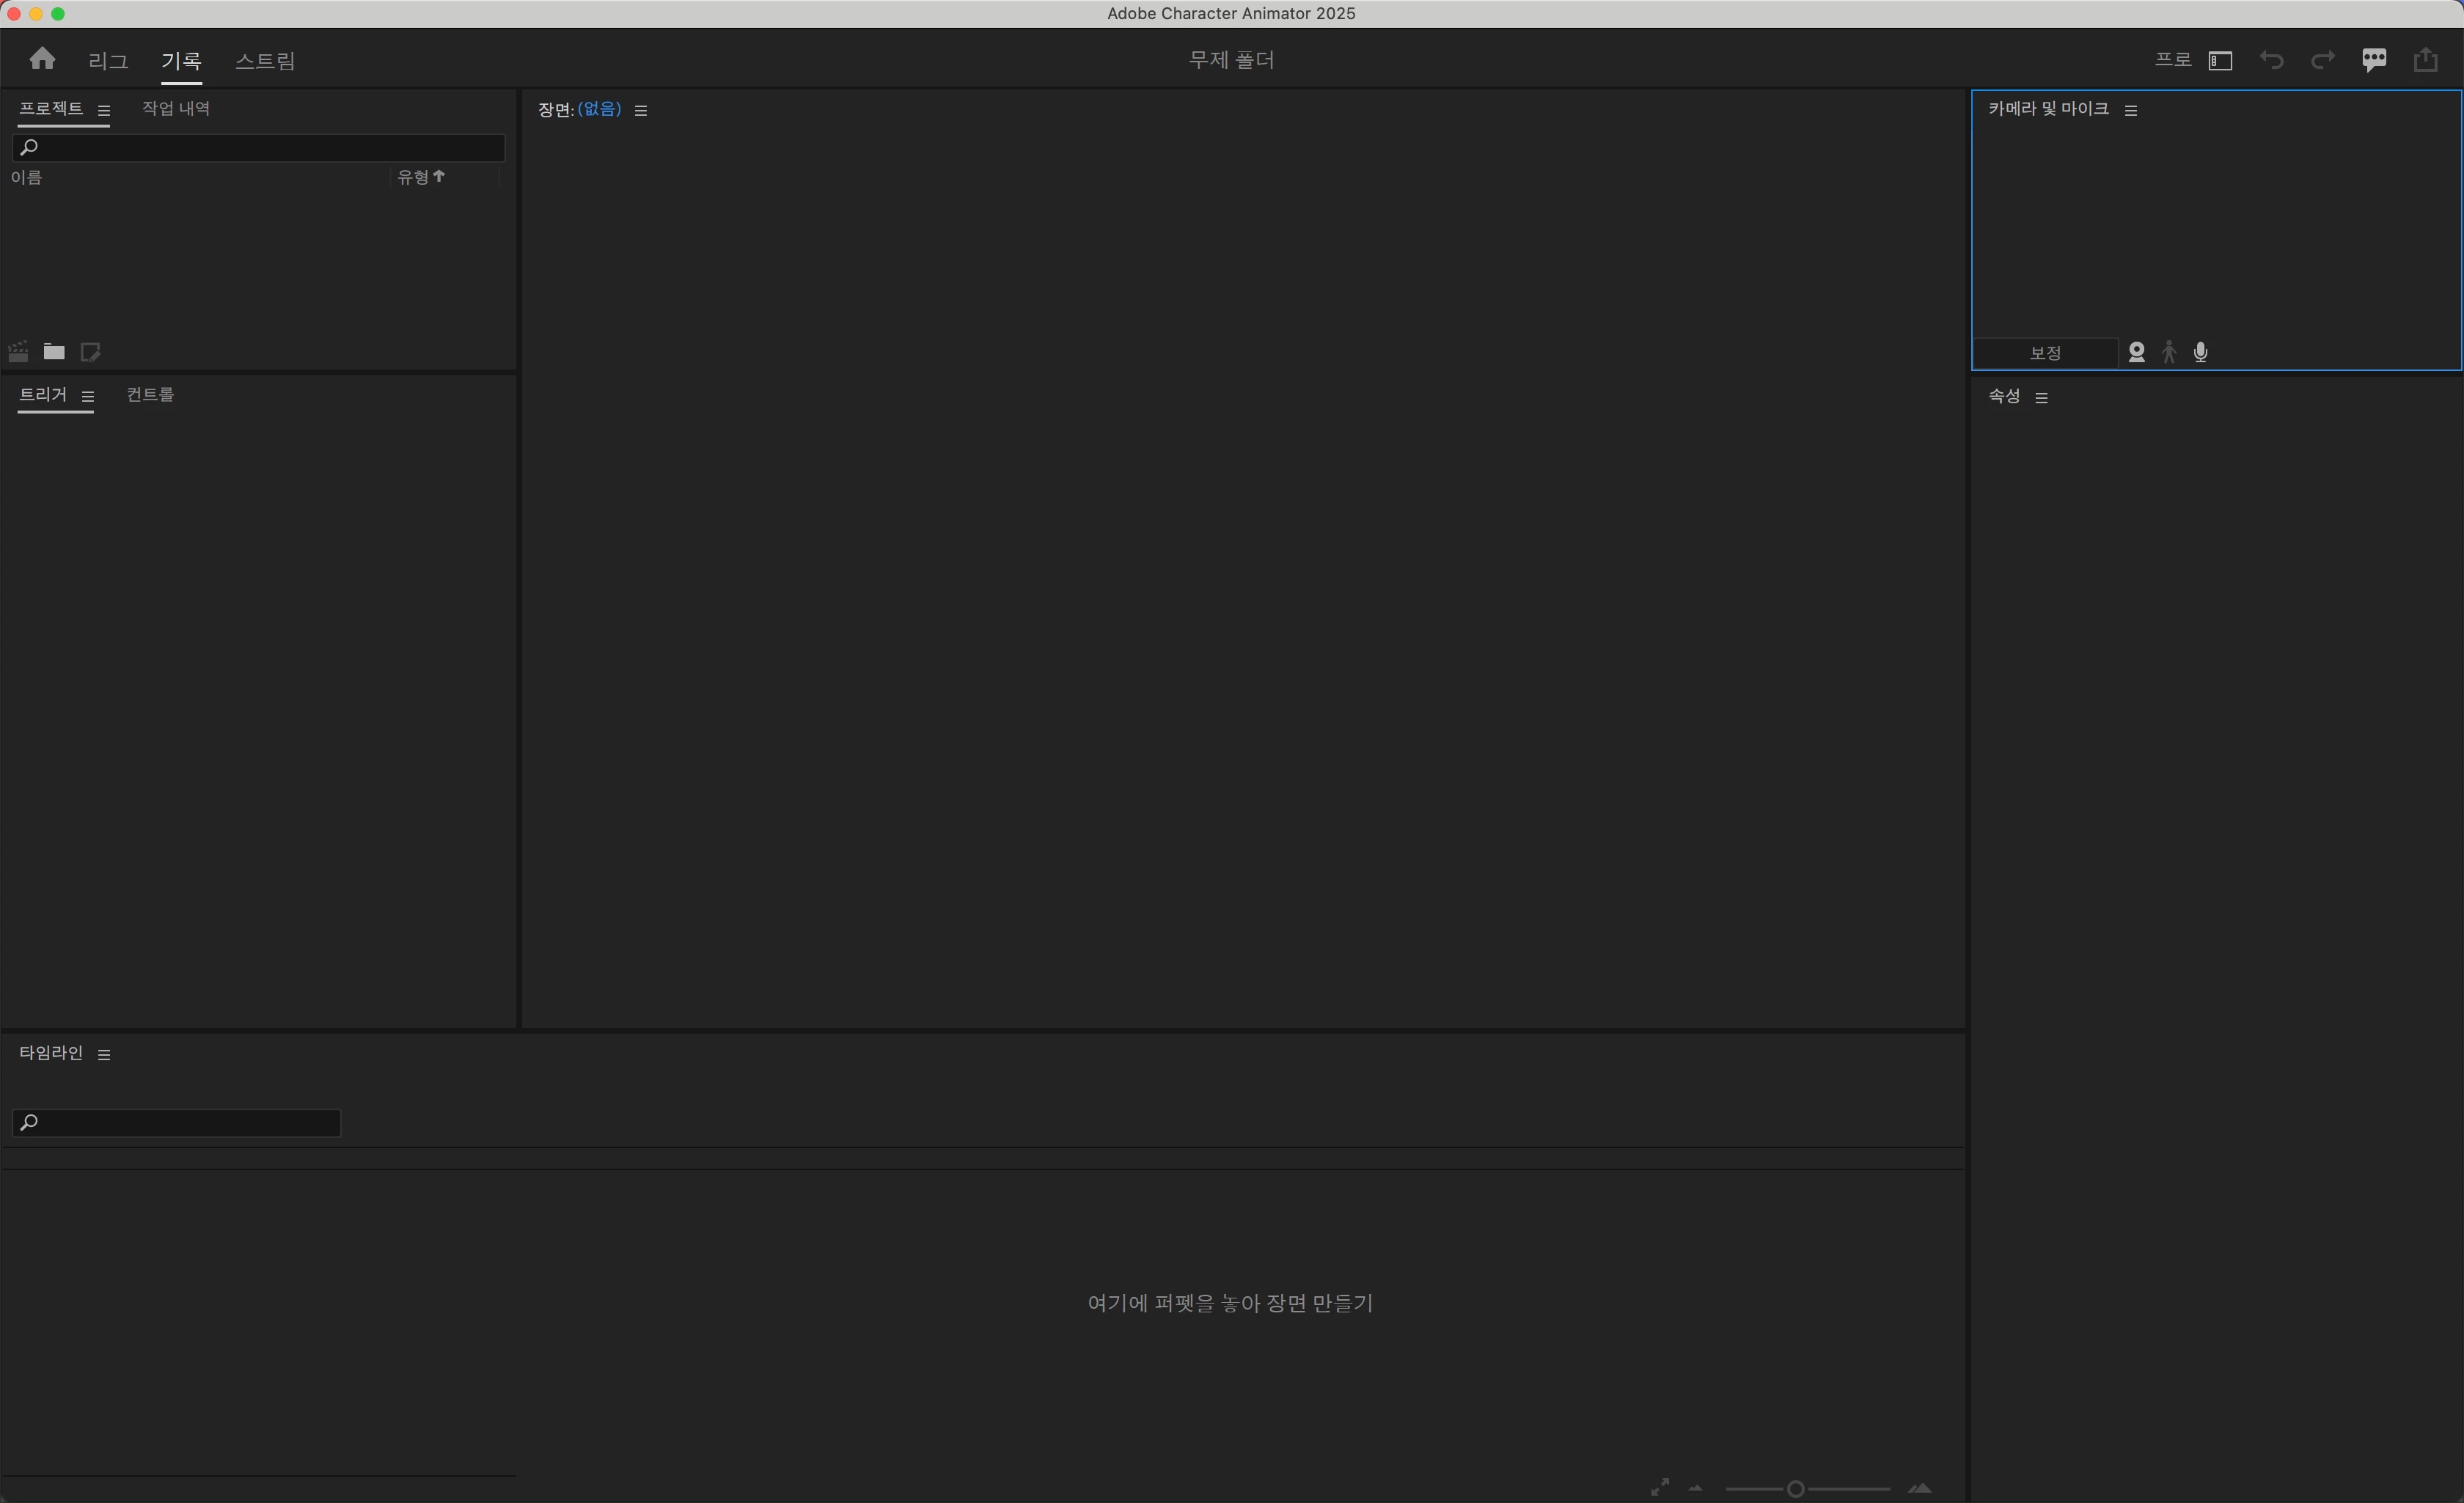
Task: Open the 프로젝트 panel menu
Action: (x=104, y=110)
